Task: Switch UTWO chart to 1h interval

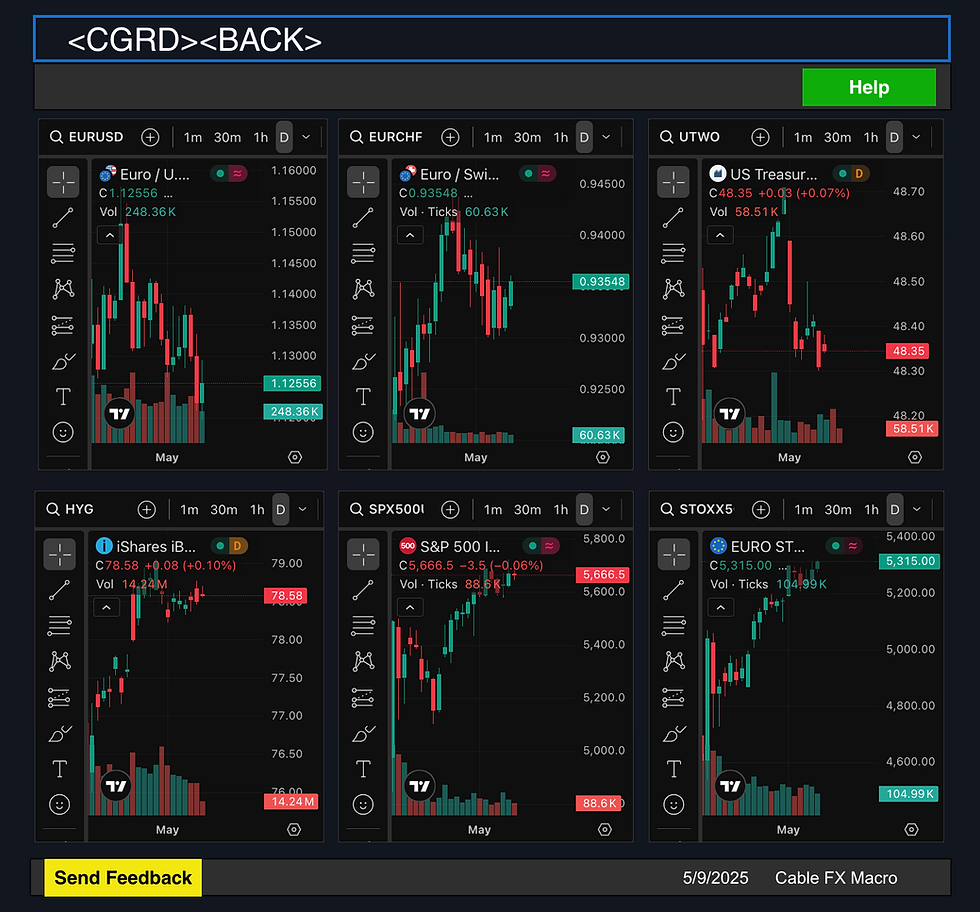Action: (871, 137)
